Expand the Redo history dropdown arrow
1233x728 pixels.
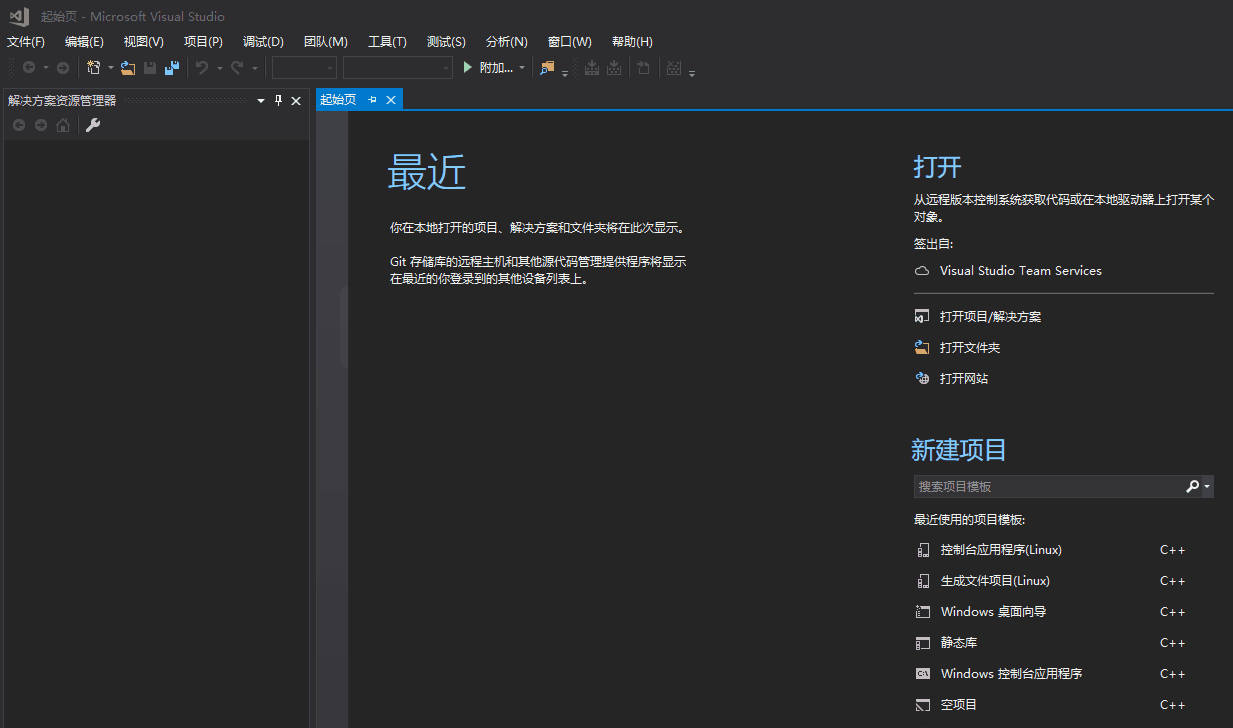(254, 68)
